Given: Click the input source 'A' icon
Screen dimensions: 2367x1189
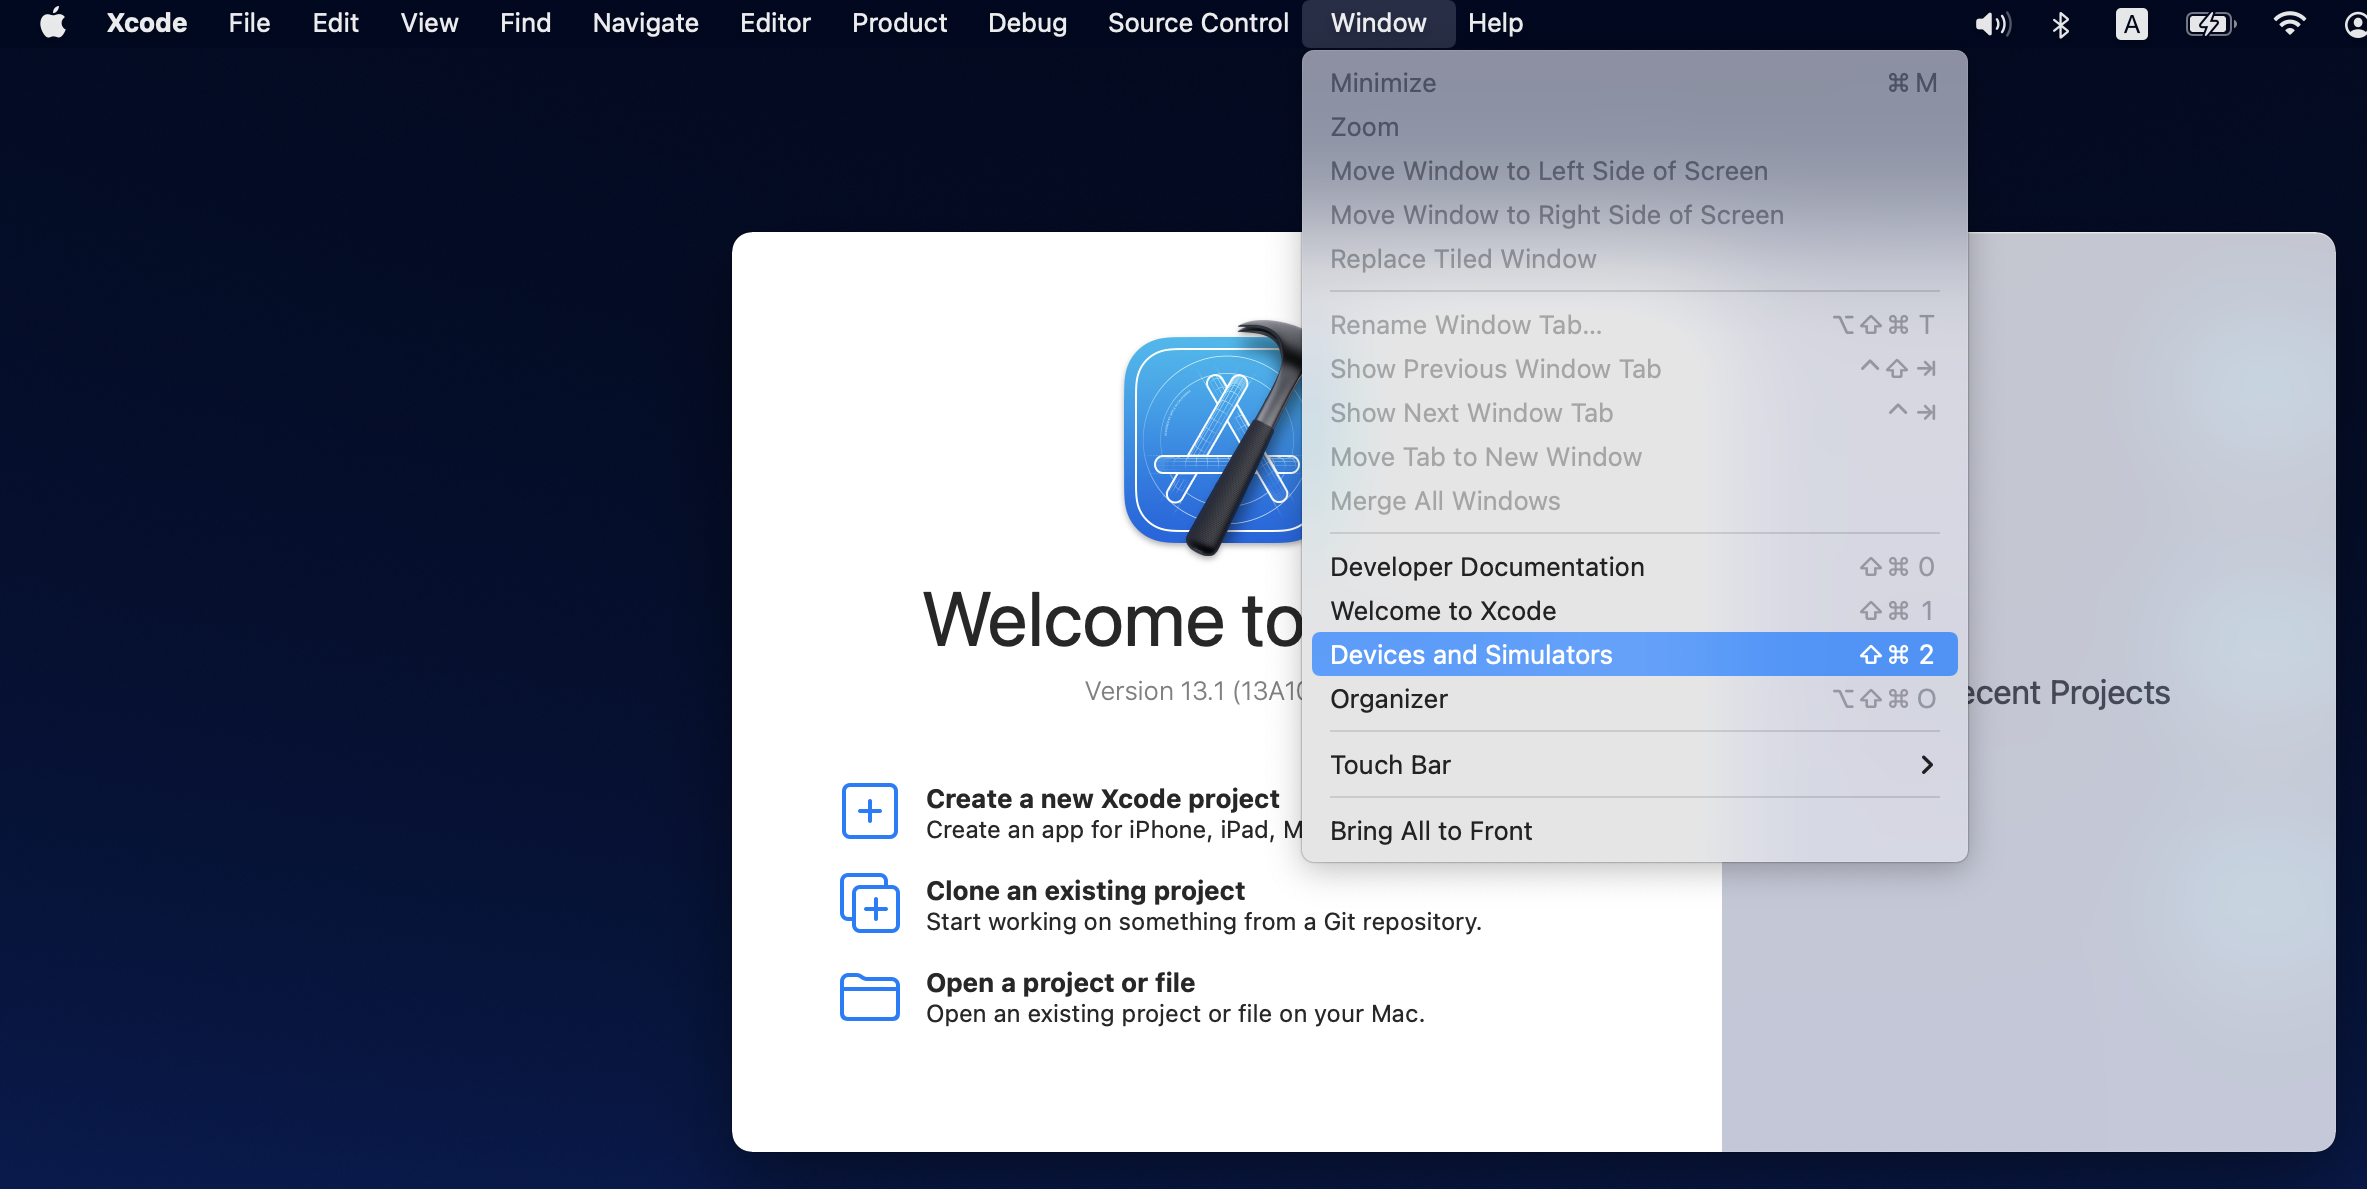Looking at the screenshot, I should coord(2131,24).
